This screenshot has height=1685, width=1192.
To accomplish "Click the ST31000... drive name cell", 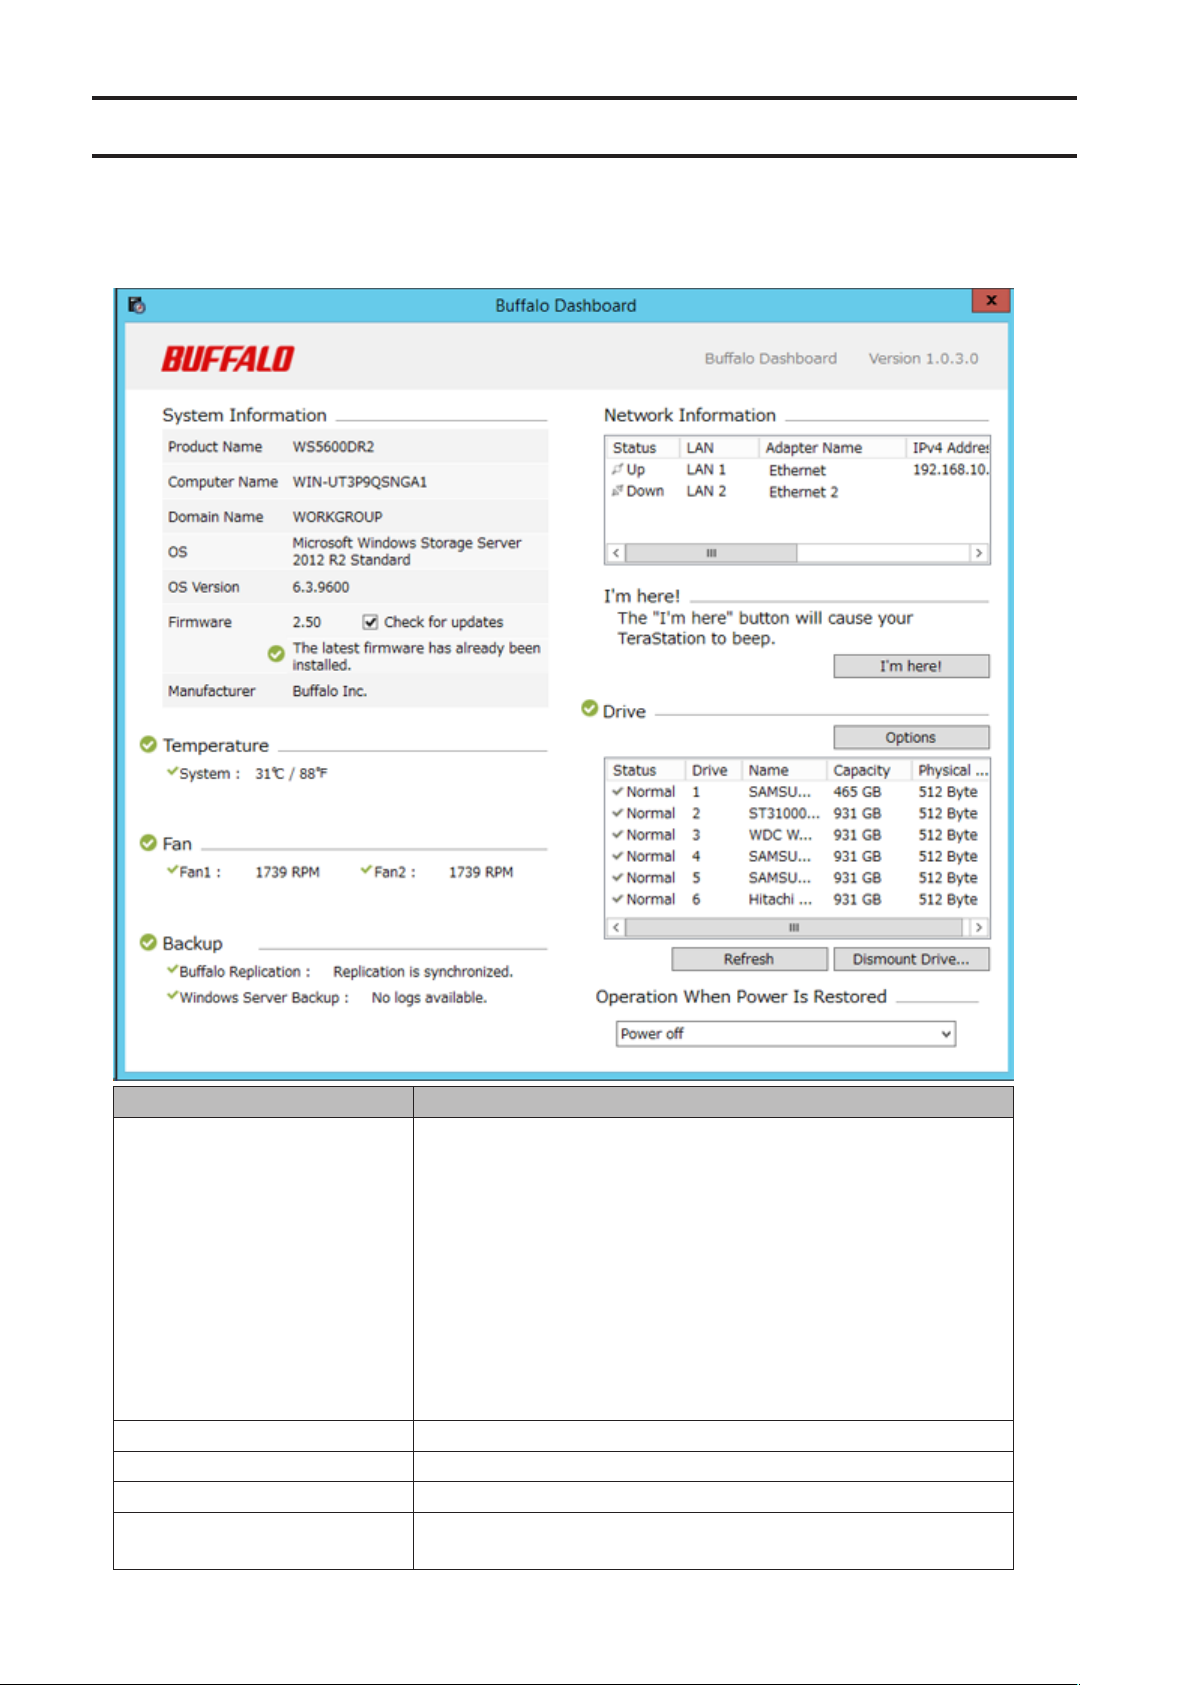I will [x=784, y=814].
